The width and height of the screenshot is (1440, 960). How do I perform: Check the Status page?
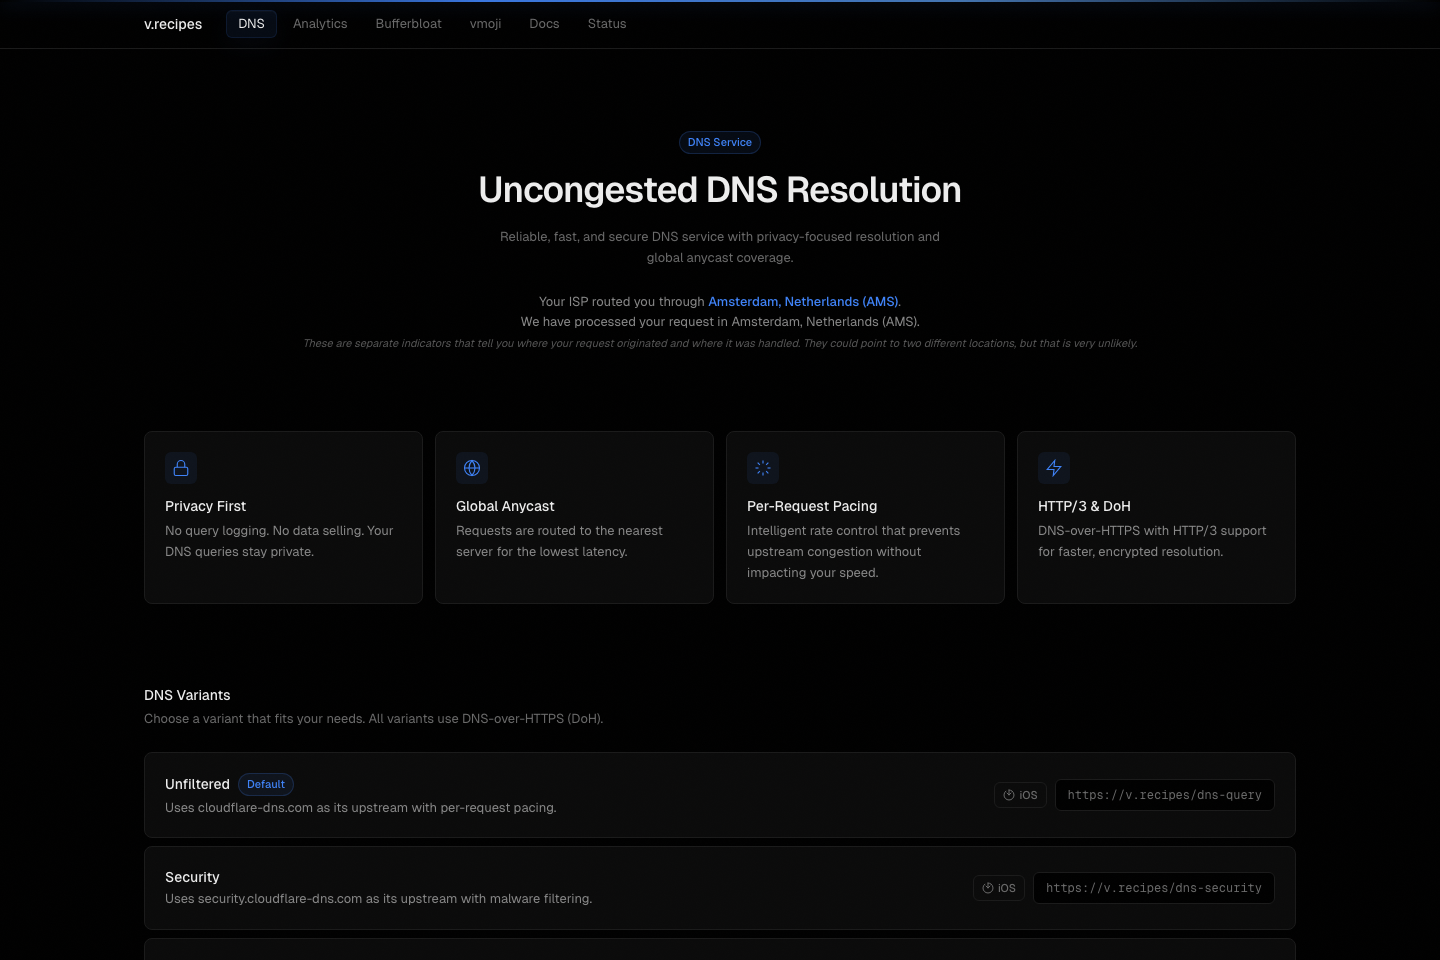(x=607, y=24)
